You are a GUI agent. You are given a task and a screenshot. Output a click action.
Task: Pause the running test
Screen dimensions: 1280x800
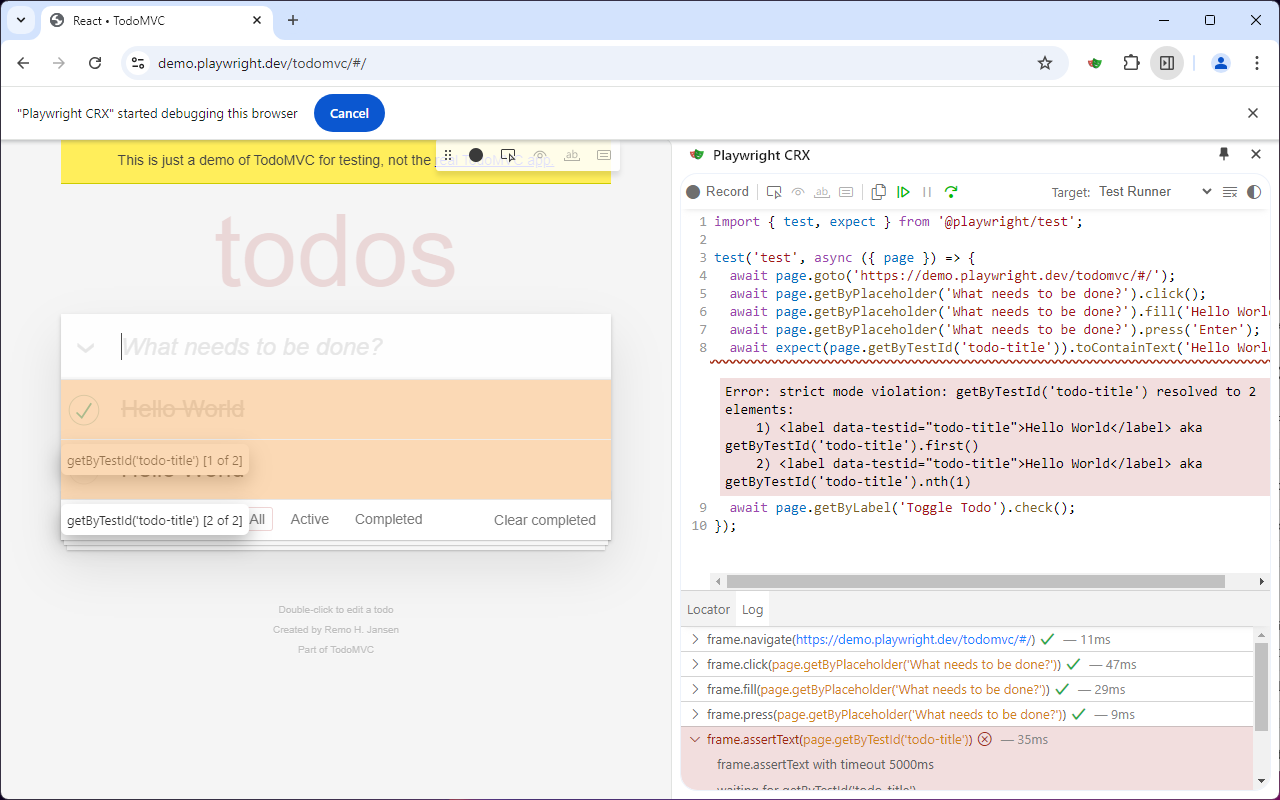(927, 192)
